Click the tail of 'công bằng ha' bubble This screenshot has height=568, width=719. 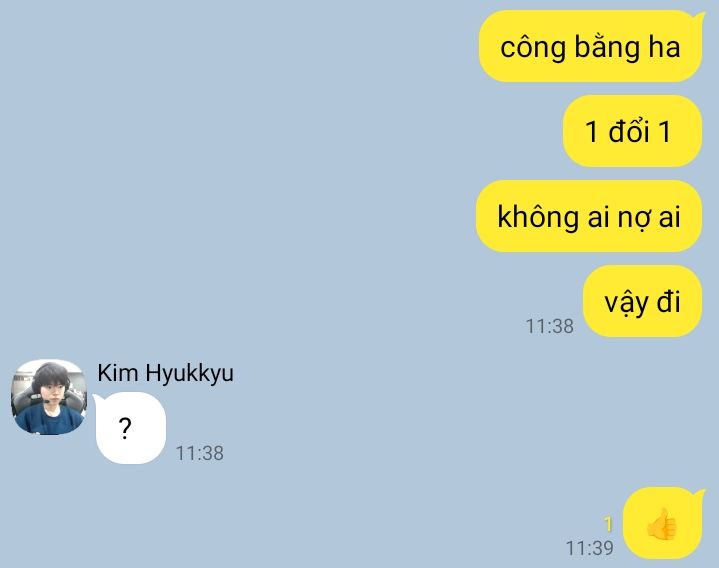click(x=700, y=18)
